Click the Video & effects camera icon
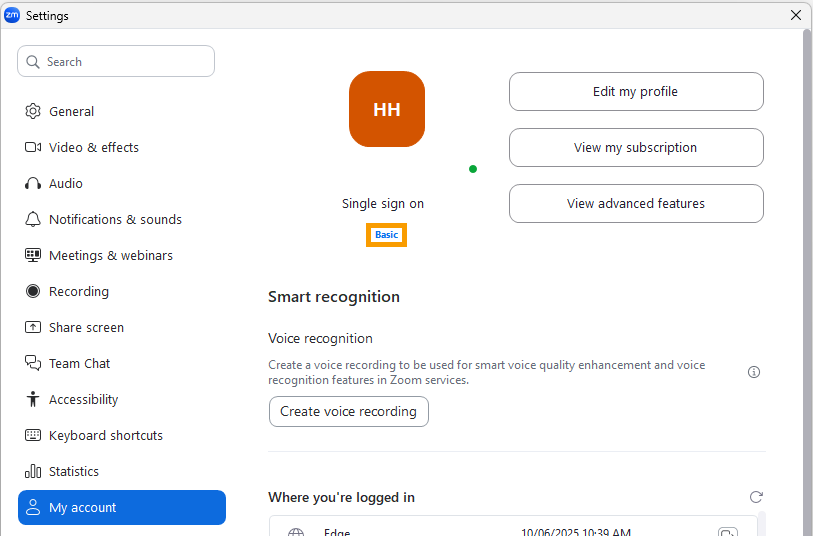The image size is (815, 536). click(x=33, y=147)
